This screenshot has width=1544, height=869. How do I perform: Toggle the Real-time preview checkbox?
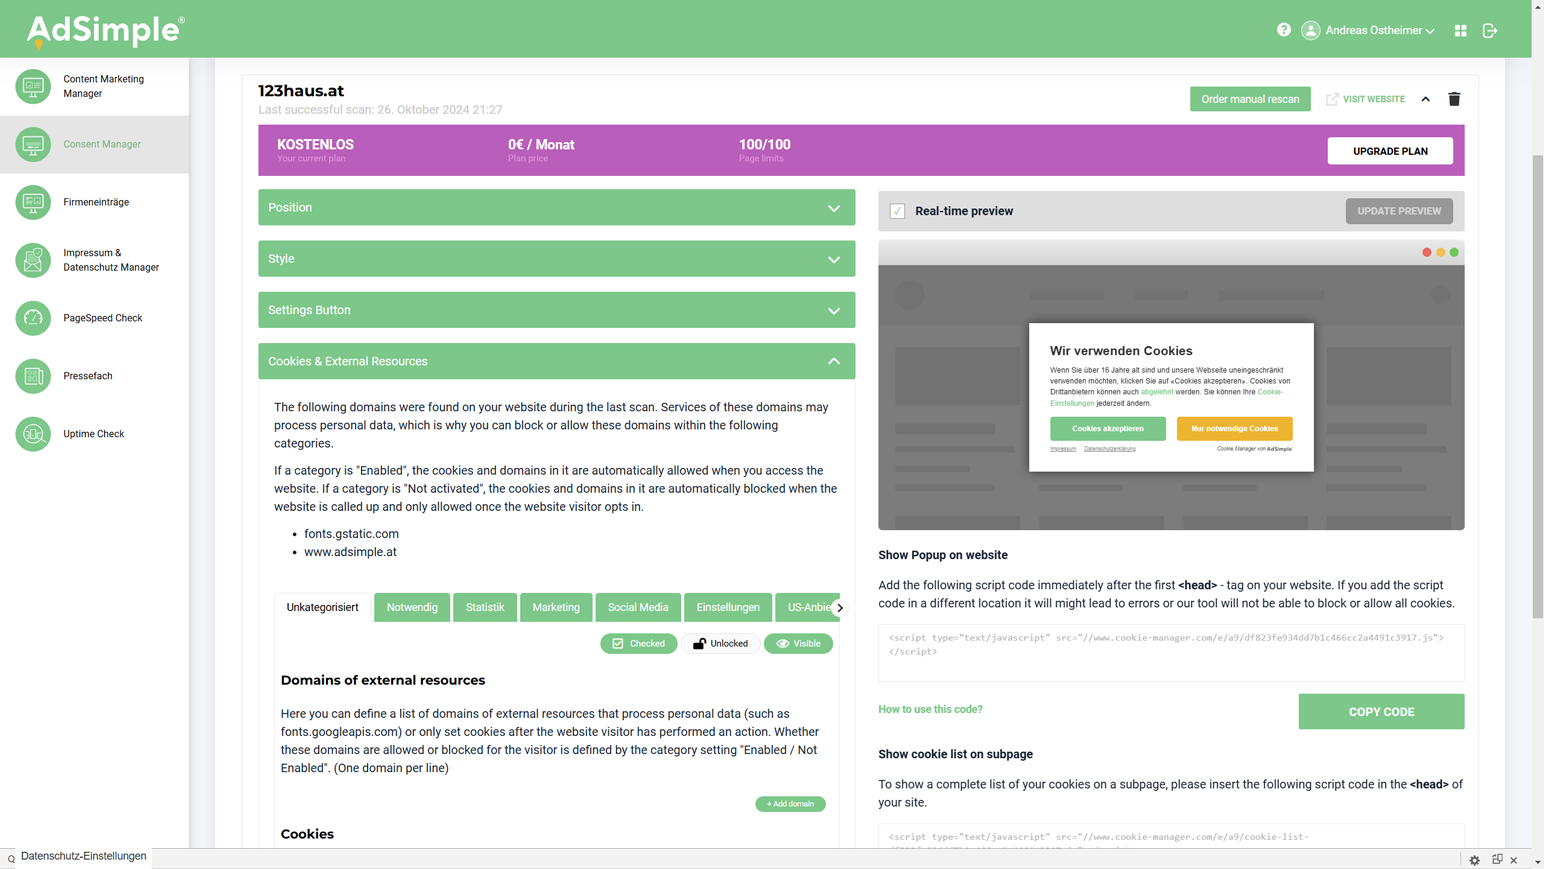(897, 211)
